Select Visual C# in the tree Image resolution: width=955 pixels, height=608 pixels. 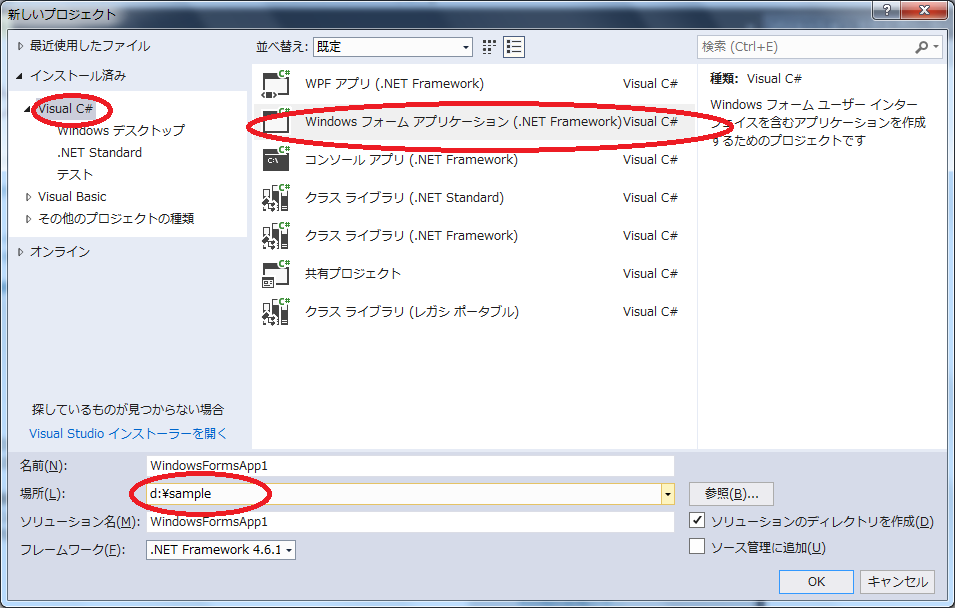[x=65, y=109]
